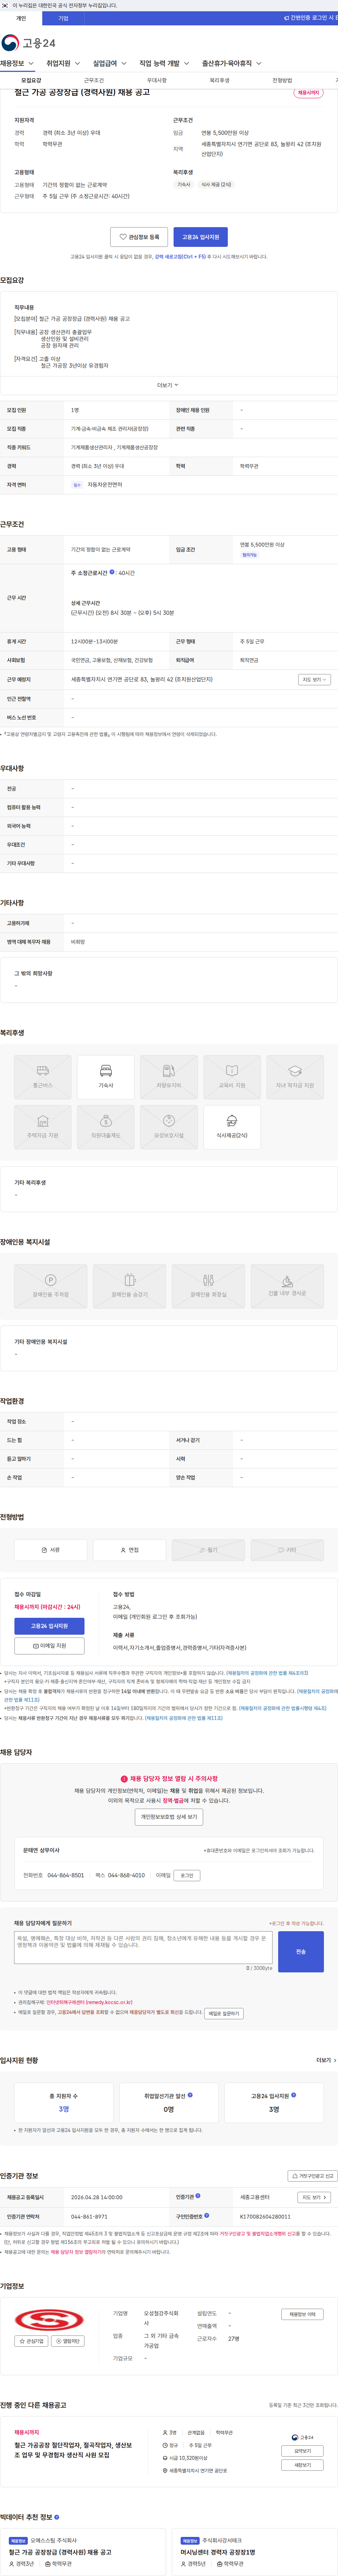This screenshot has height=2576, width=338.
Task: Click the 직원대출제도 benefit icon
Action: point(106,1127)
